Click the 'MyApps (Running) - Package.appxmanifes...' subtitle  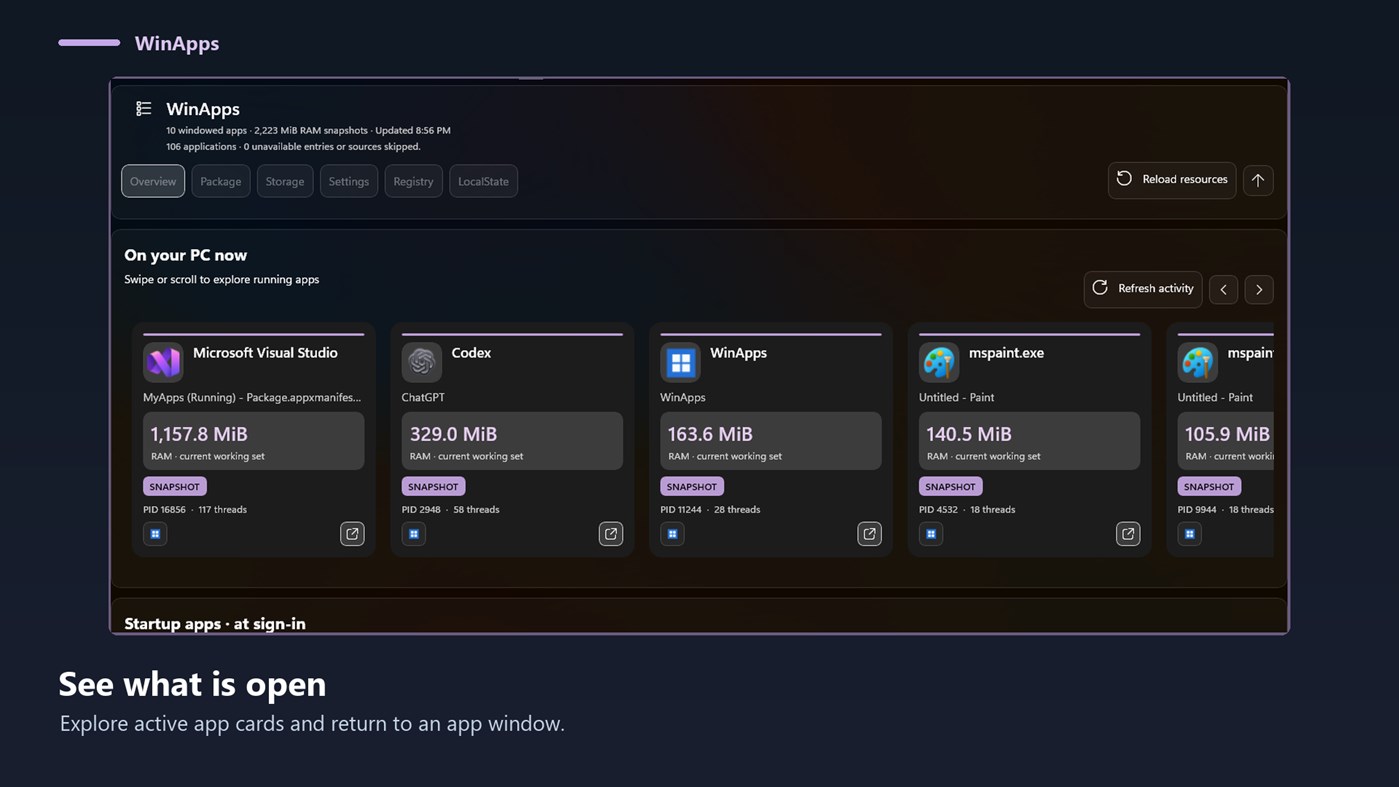click(252, 398)
